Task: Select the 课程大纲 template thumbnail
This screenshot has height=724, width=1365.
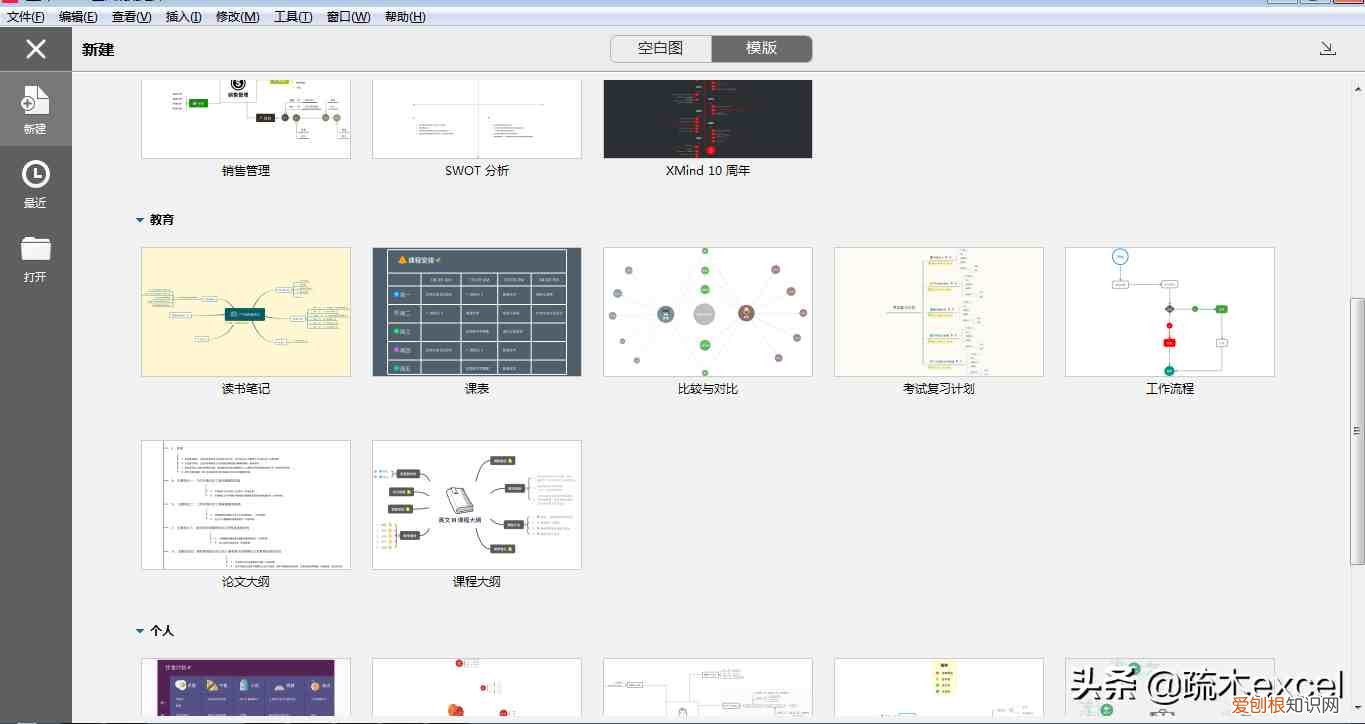Action: [x=477, y=505]
